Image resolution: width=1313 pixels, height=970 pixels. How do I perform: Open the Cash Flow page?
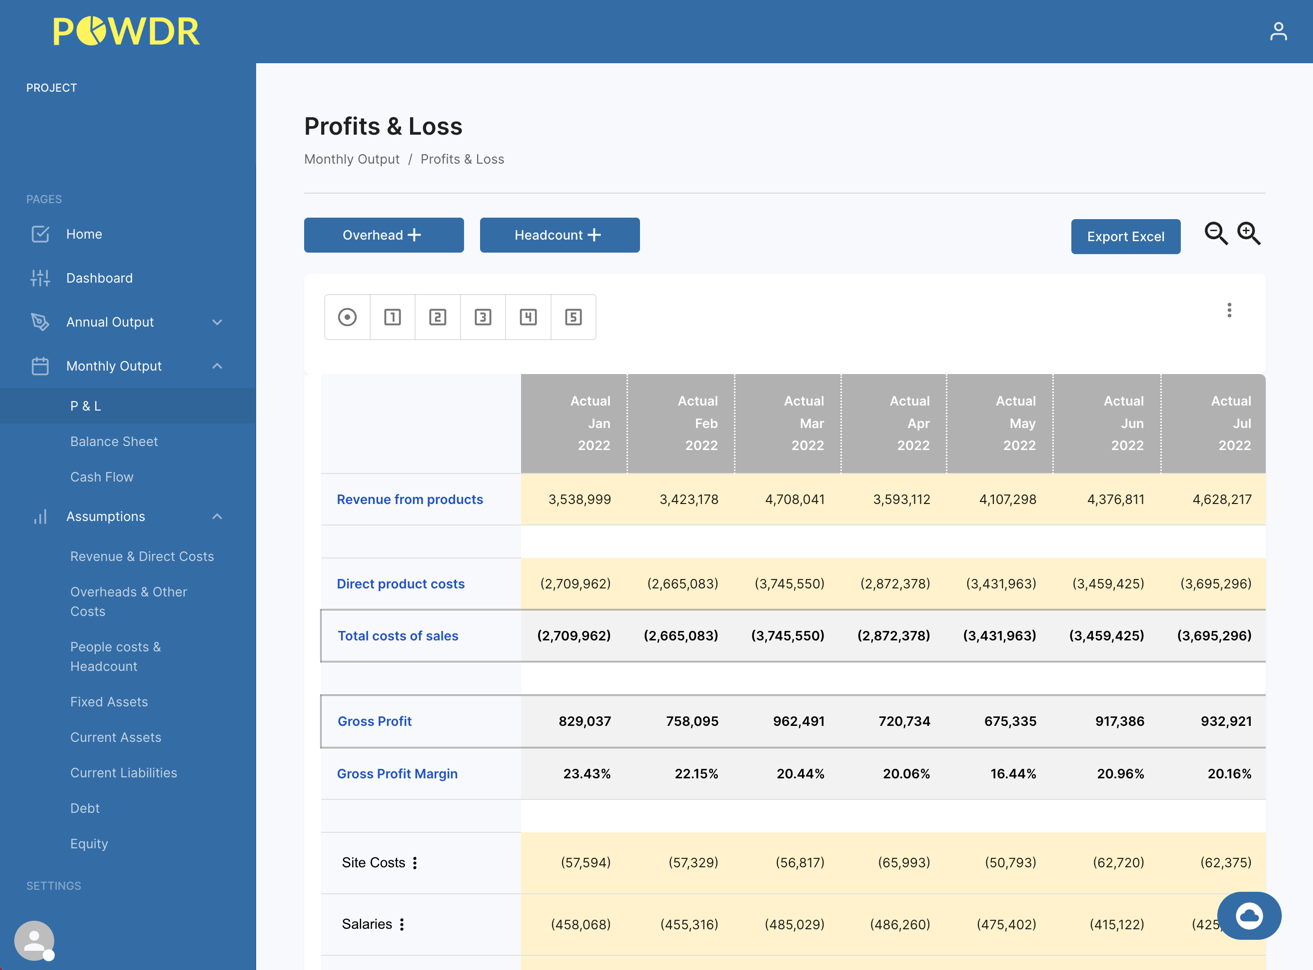coord(104,477)
